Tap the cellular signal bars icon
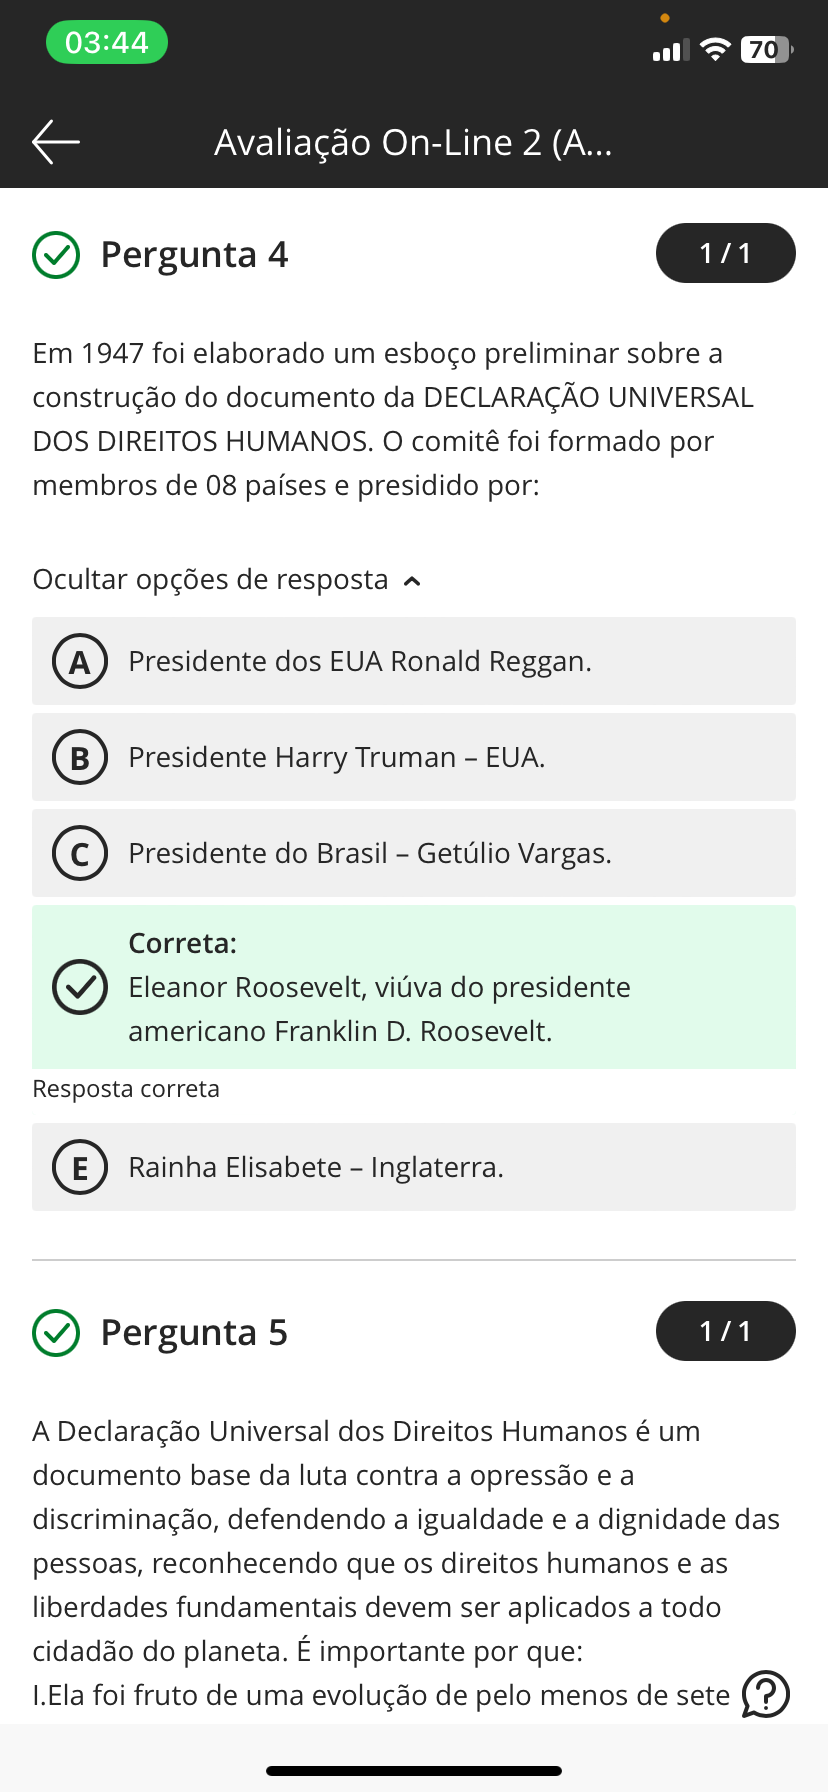 tap(670, 51)
